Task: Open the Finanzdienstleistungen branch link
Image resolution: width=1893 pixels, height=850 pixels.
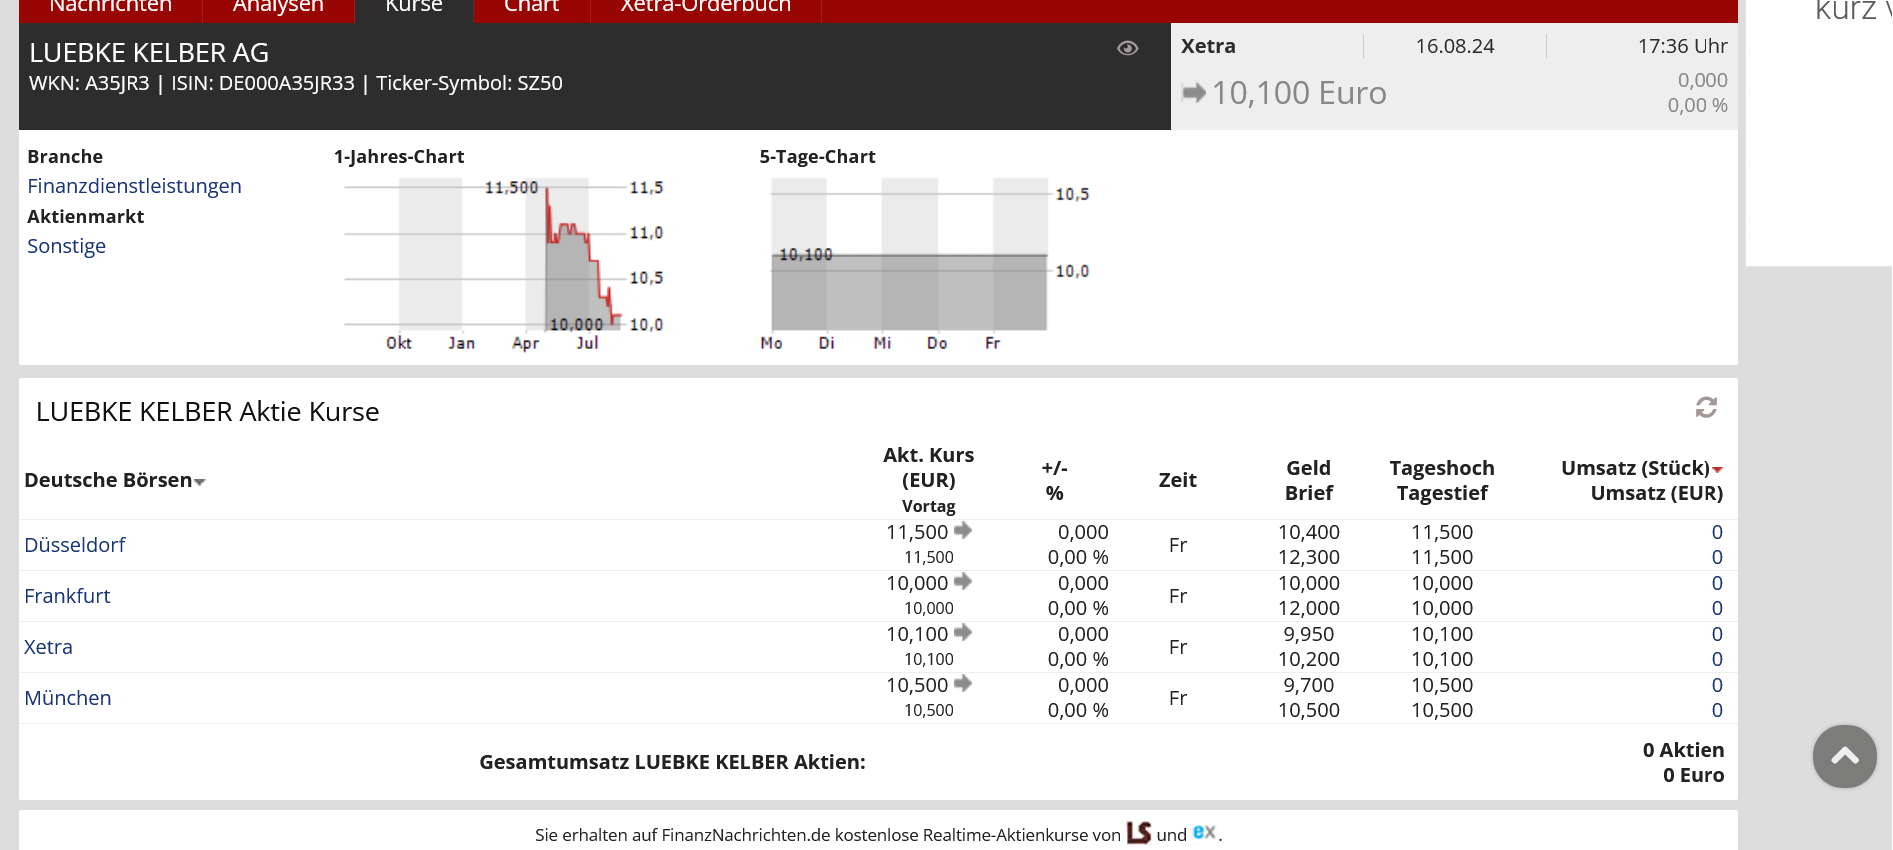Action: (134, 186)
